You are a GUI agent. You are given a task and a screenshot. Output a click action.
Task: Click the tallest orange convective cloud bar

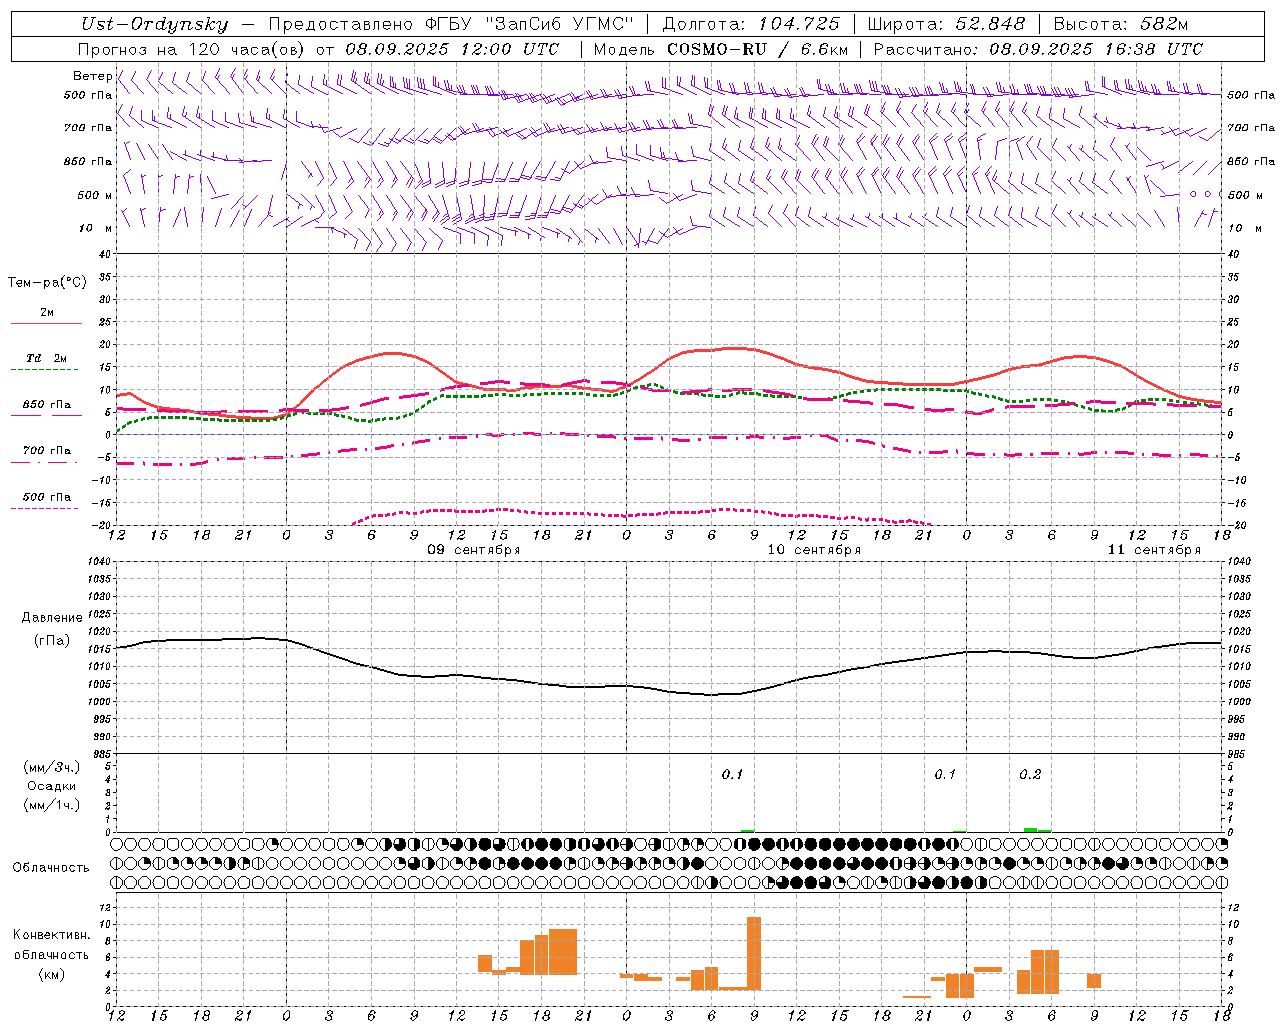[754, 953]
